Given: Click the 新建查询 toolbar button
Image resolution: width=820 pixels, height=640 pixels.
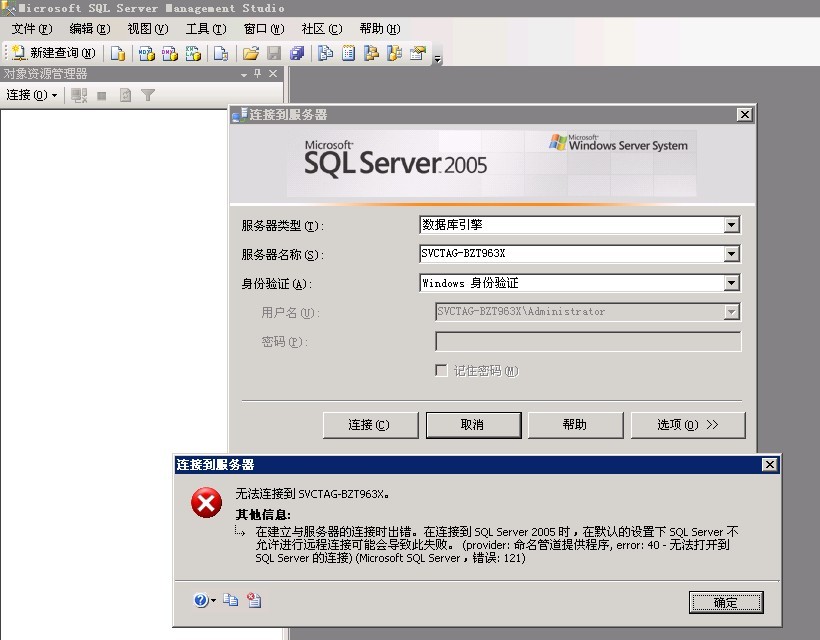Looking at the screenshot, I should (x=54, y=53).
